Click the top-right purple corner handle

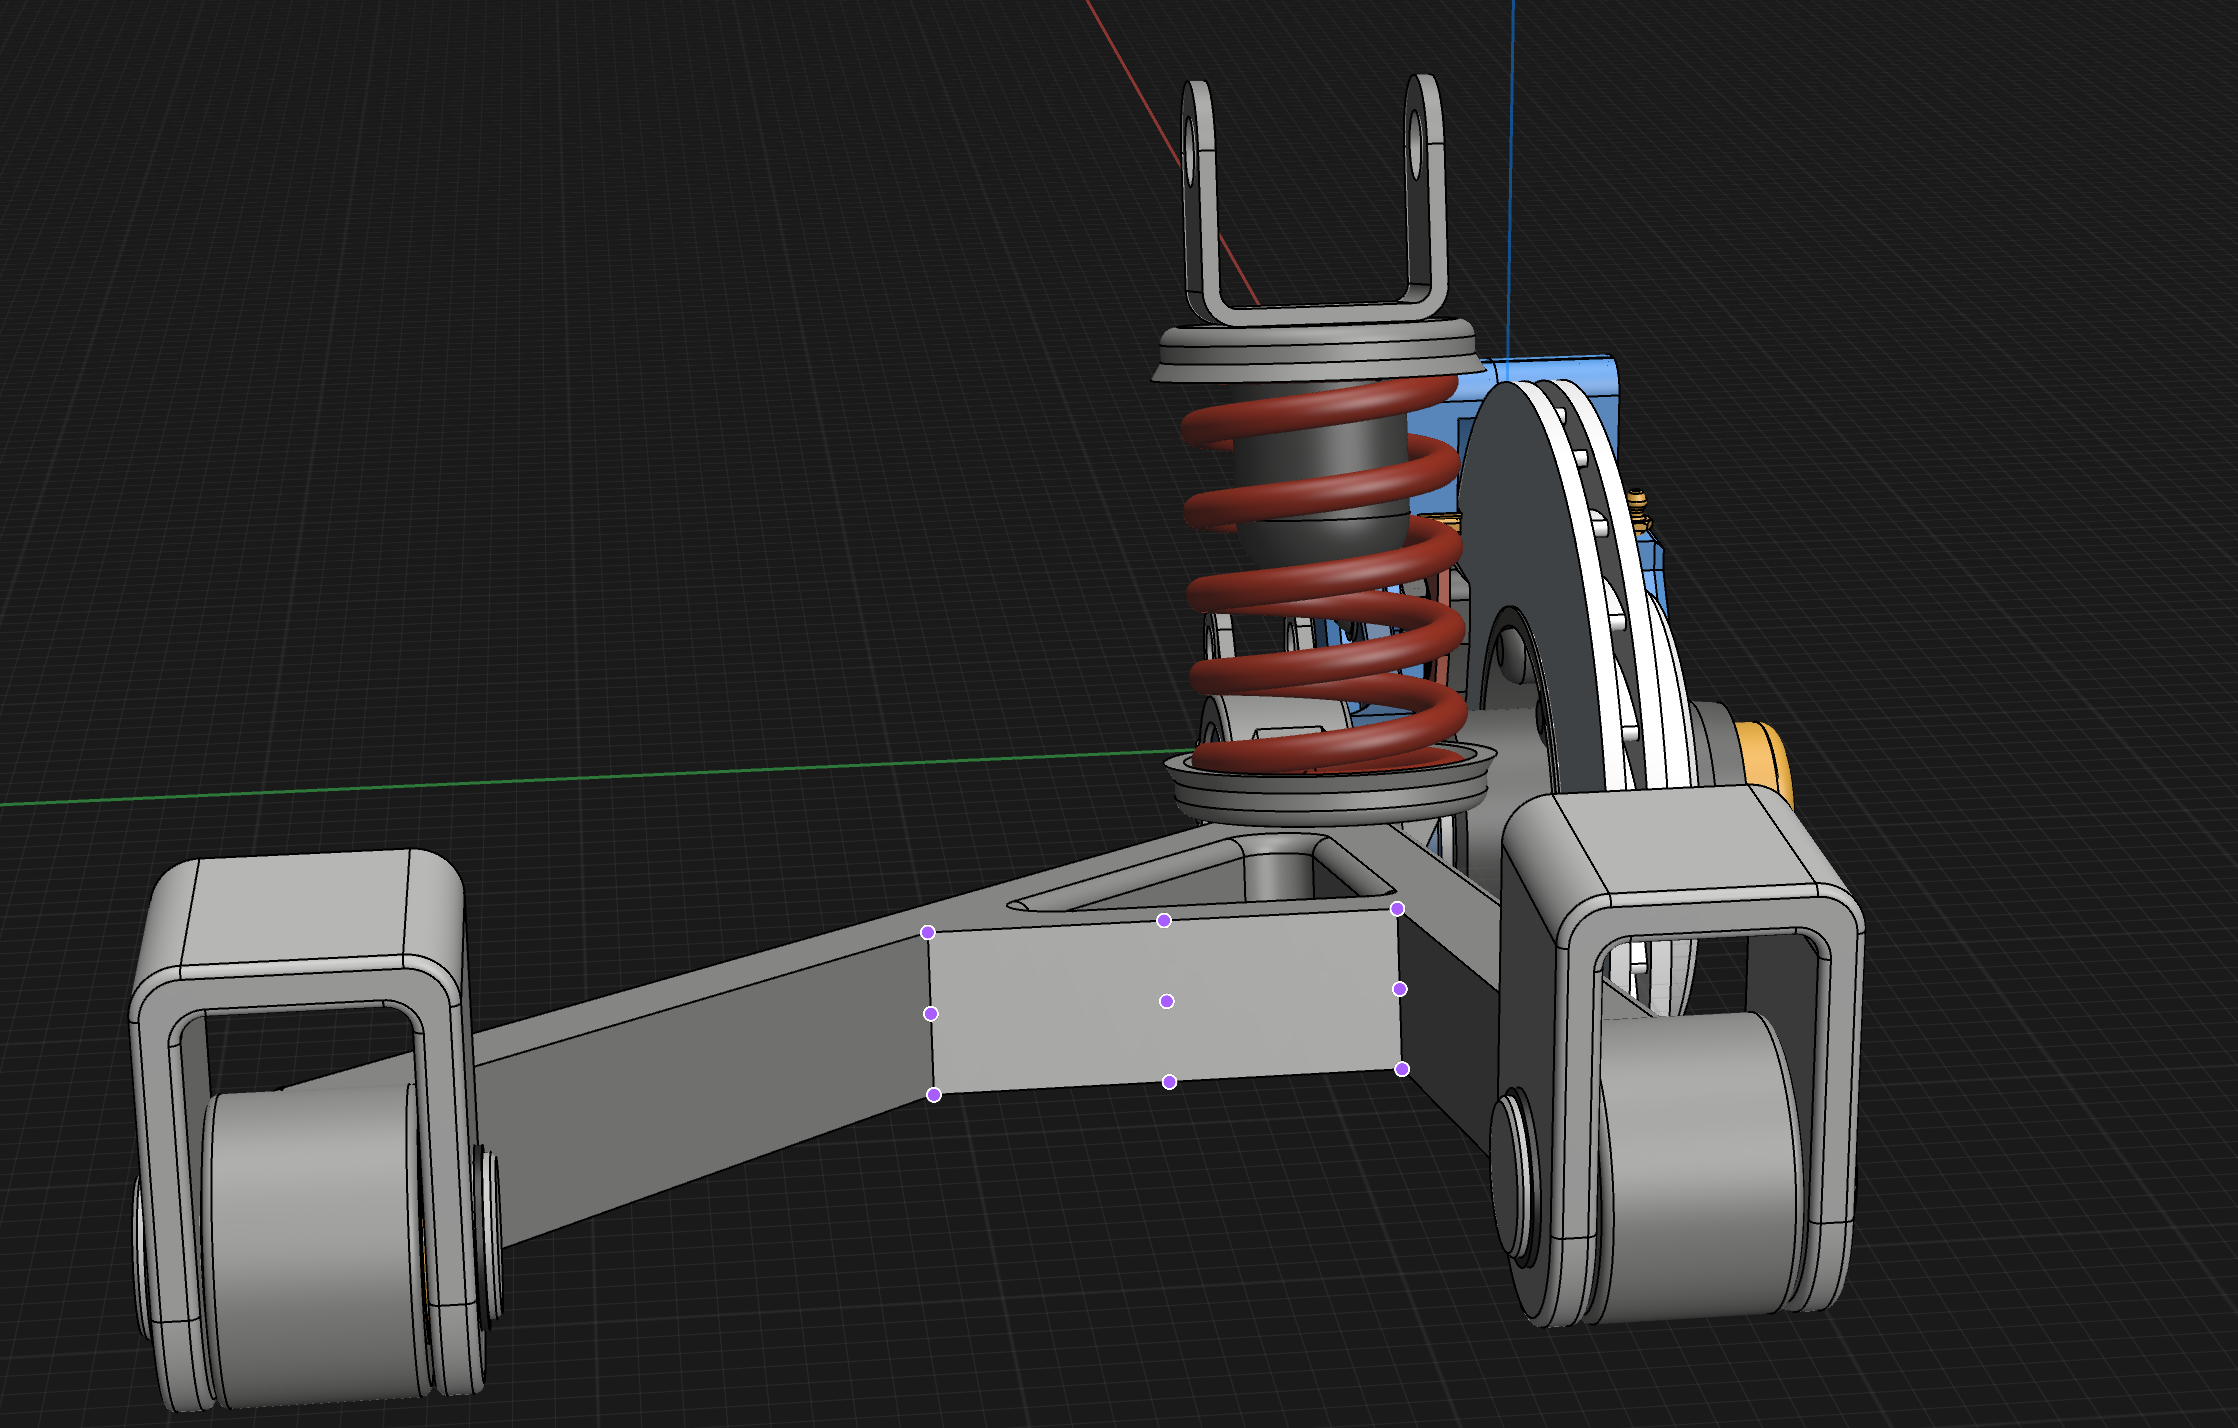(1397, 909)
